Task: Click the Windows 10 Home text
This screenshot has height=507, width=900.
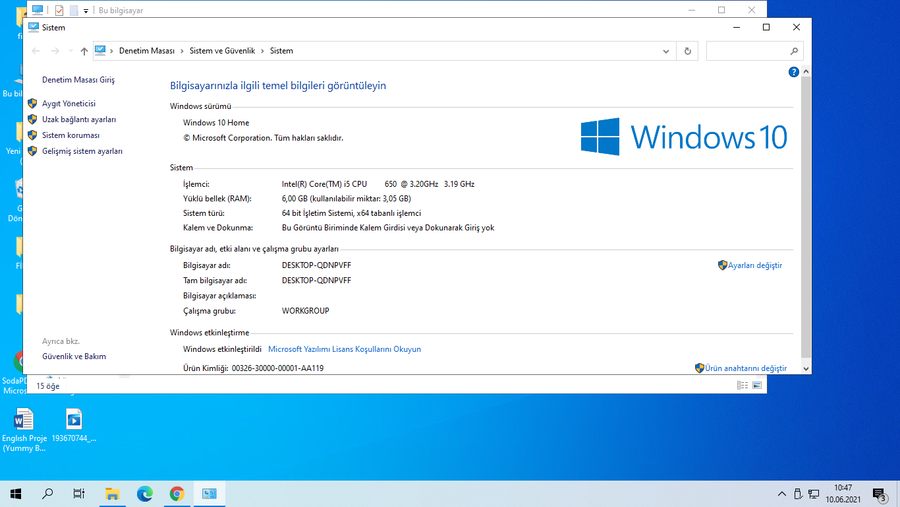Action: point(216,122)
